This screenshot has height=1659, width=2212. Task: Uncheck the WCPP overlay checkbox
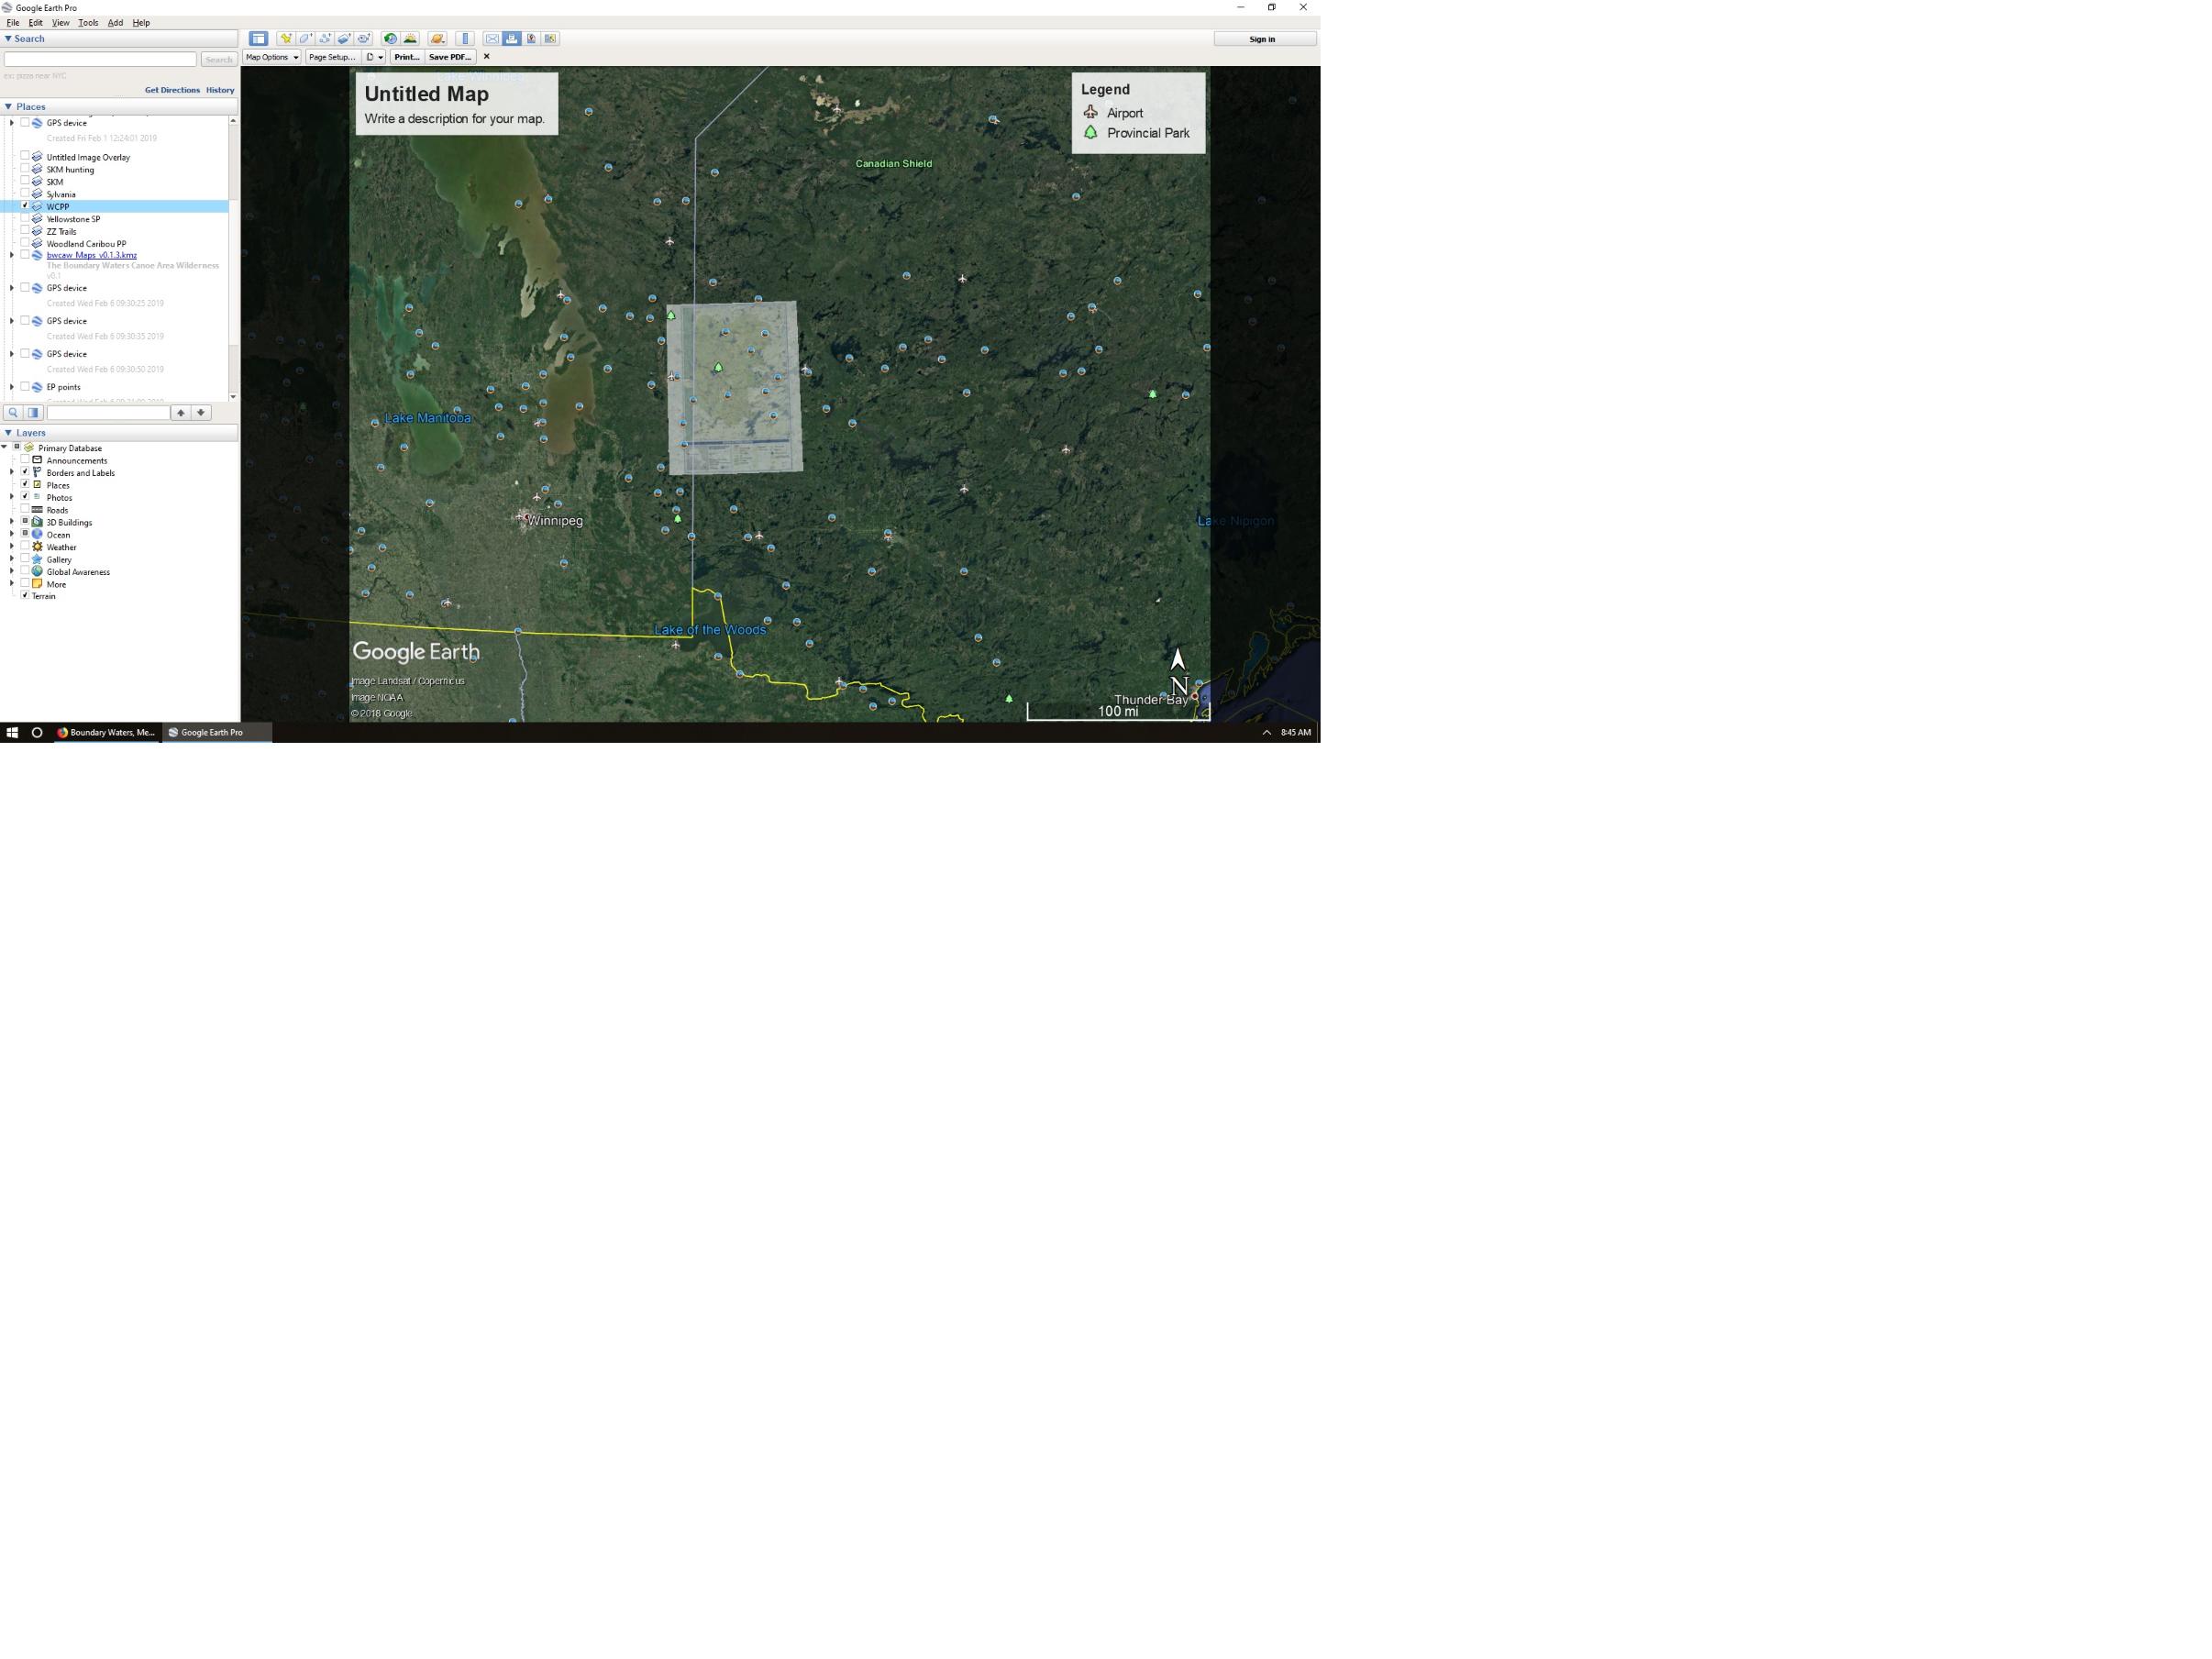click(24, 206)
